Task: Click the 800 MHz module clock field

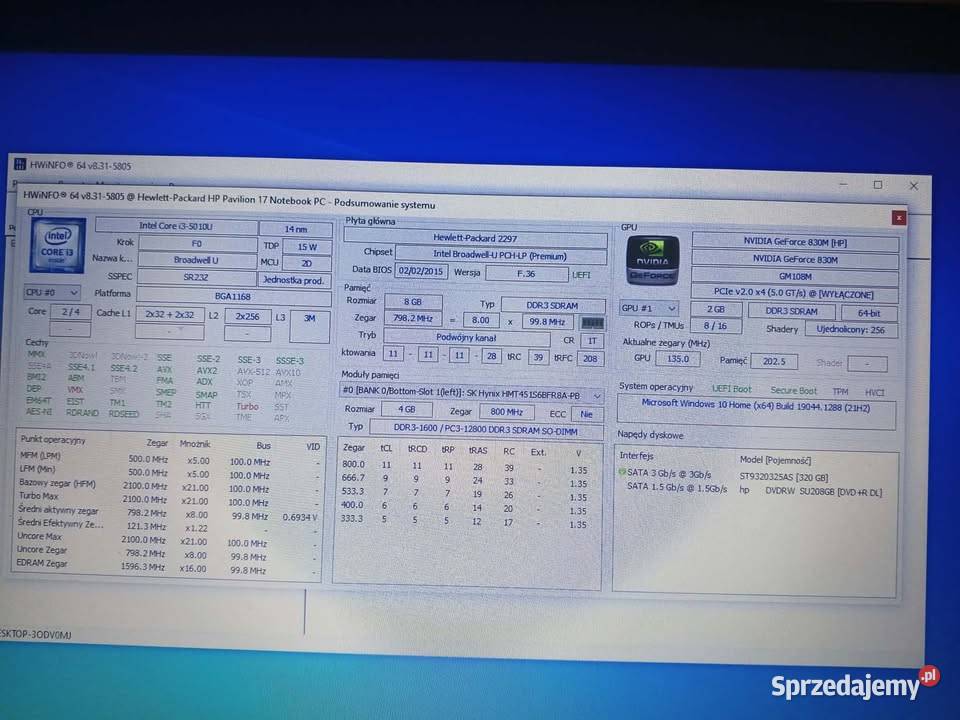Action: 506,412
